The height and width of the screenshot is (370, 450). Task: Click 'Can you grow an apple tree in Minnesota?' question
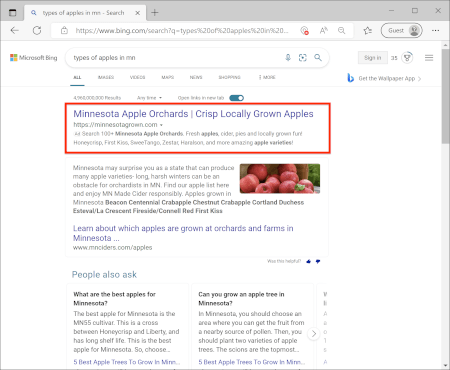[x=241, y=299]
